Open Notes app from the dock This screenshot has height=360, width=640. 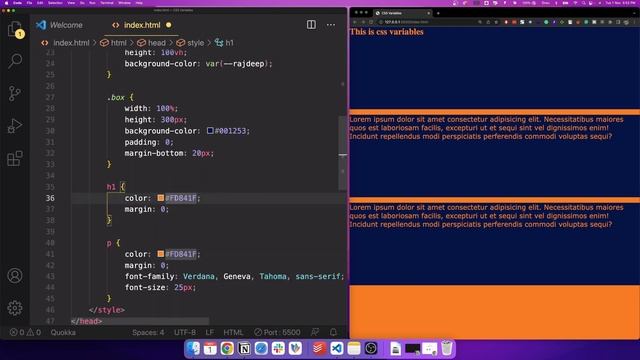(x=354, y=348)
